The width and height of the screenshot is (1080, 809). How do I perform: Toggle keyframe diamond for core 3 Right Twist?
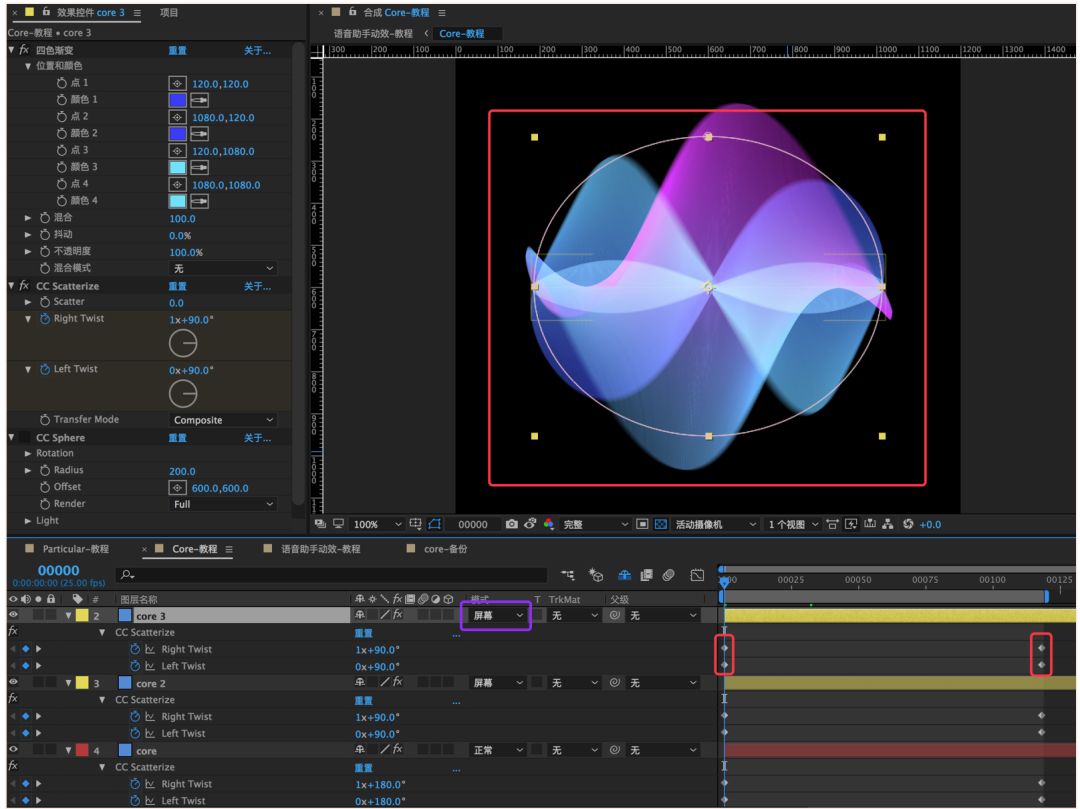click(x=25, y=649)
